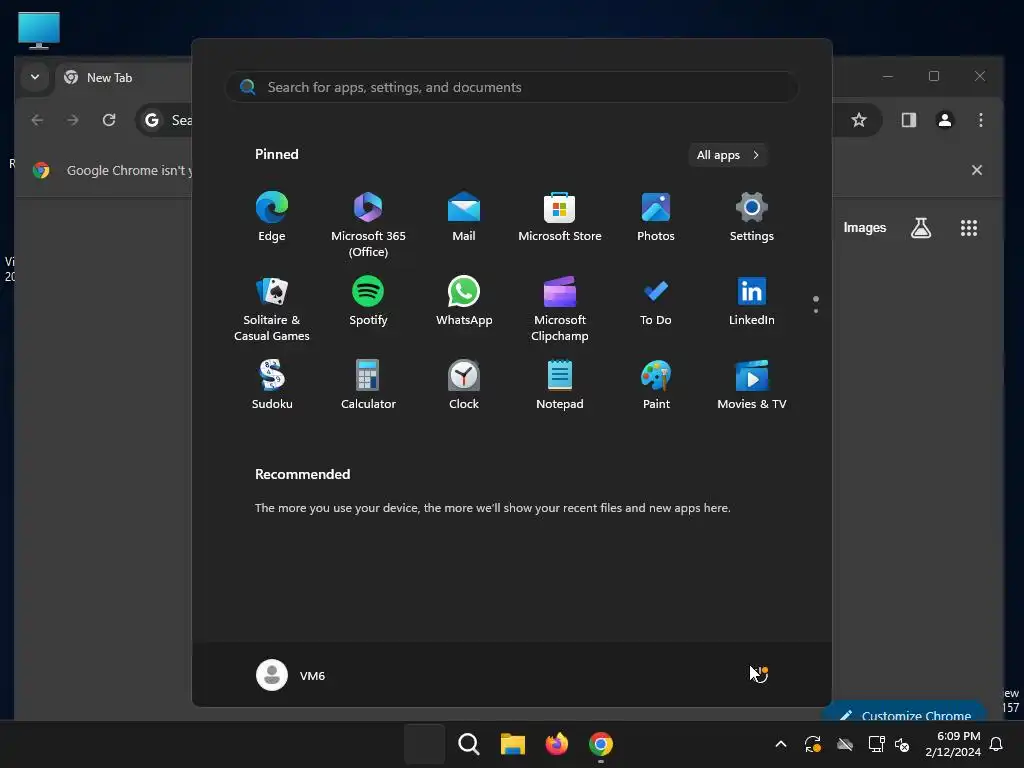Open the Images link in Chrome
Screen dimensions: 1024x768
[x=865, y=228]
